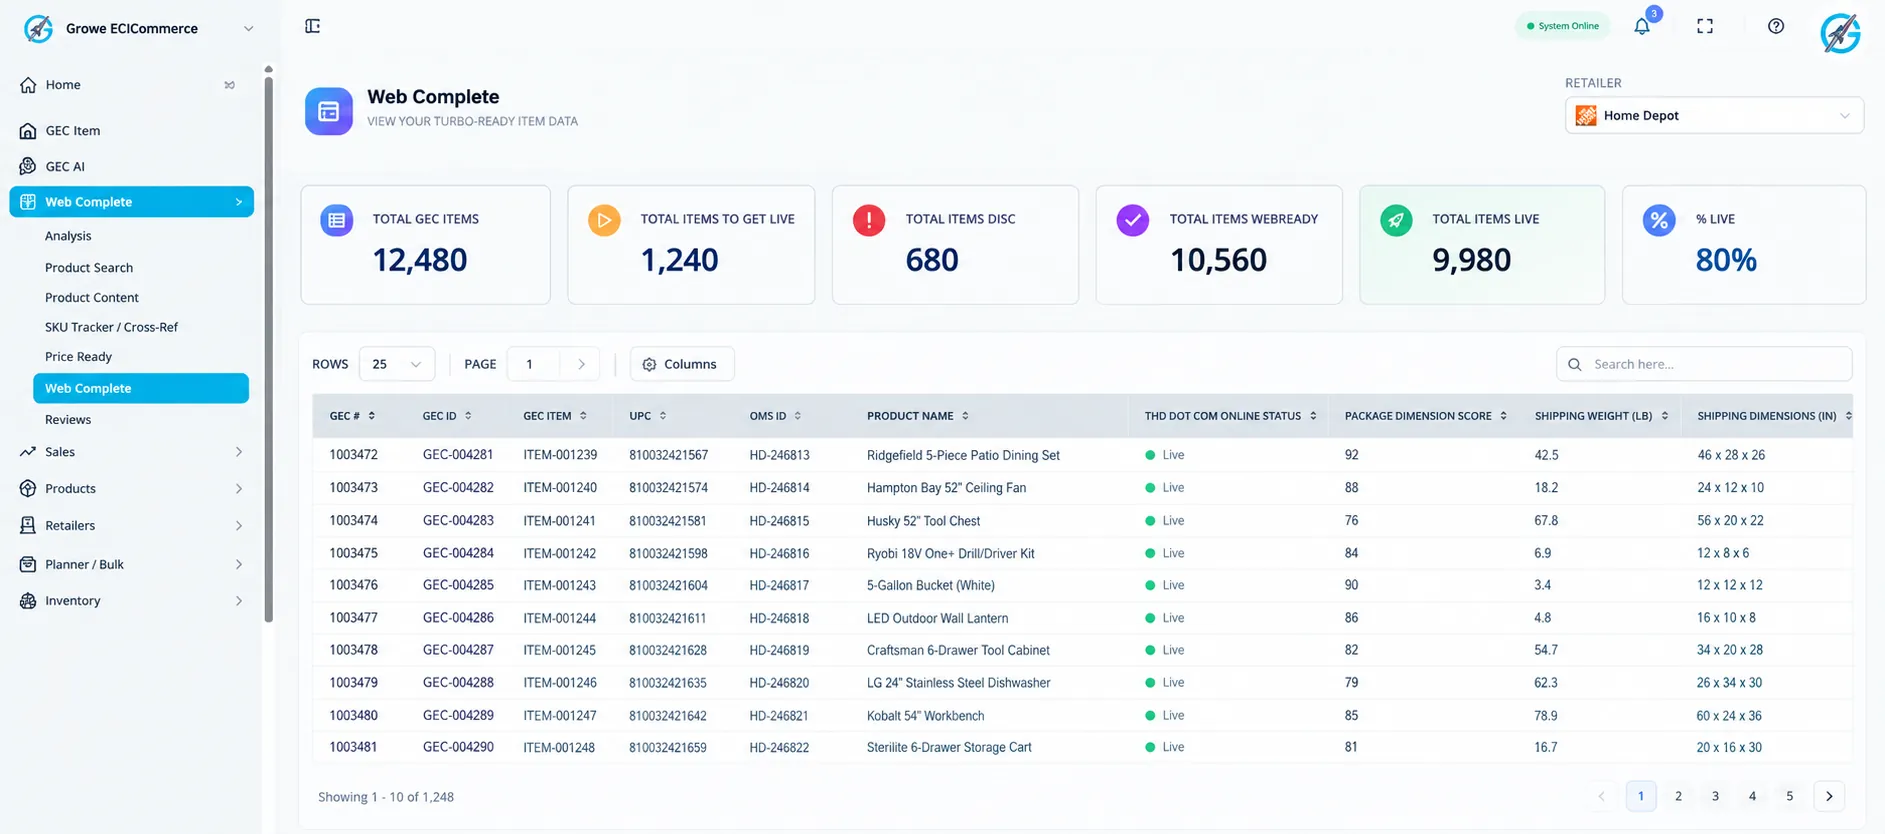Image resolution: width=1885 pixels, height=834 pixels.
Task: Sort by Shipping Weight (LB) arrows
Action: coord(1665,416)
